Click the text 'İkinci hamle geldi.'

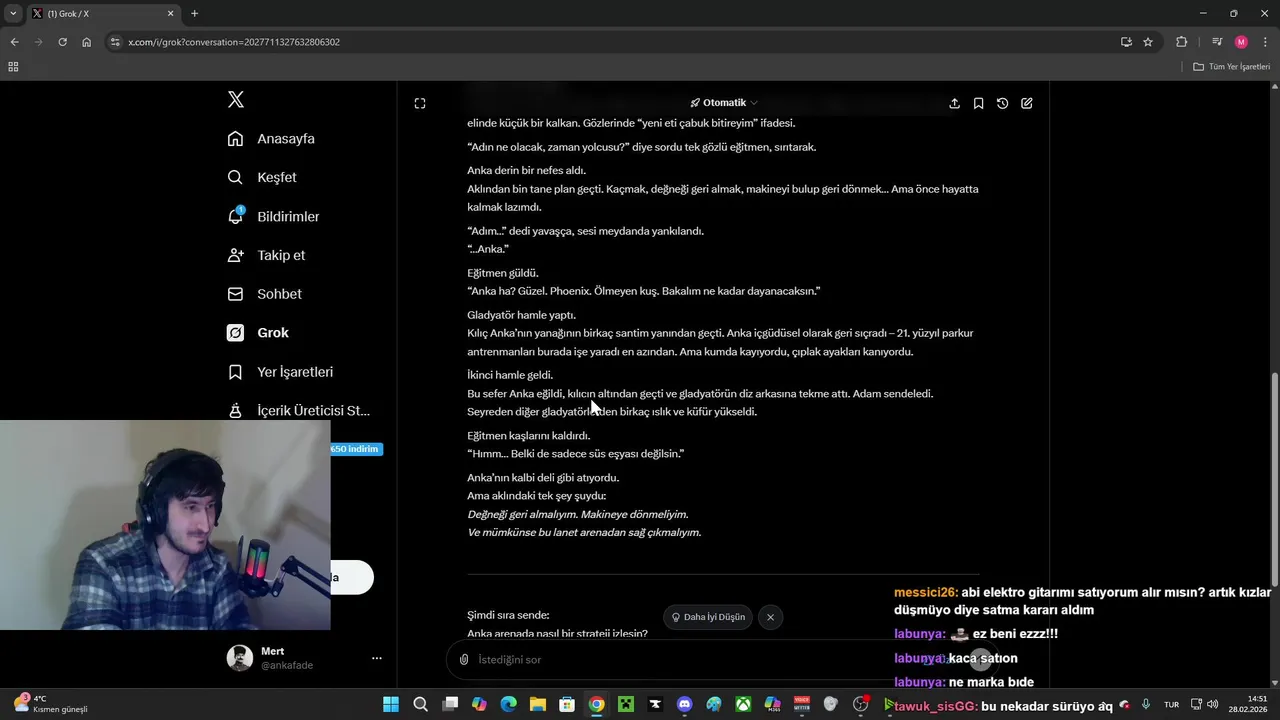coord(510,375)
